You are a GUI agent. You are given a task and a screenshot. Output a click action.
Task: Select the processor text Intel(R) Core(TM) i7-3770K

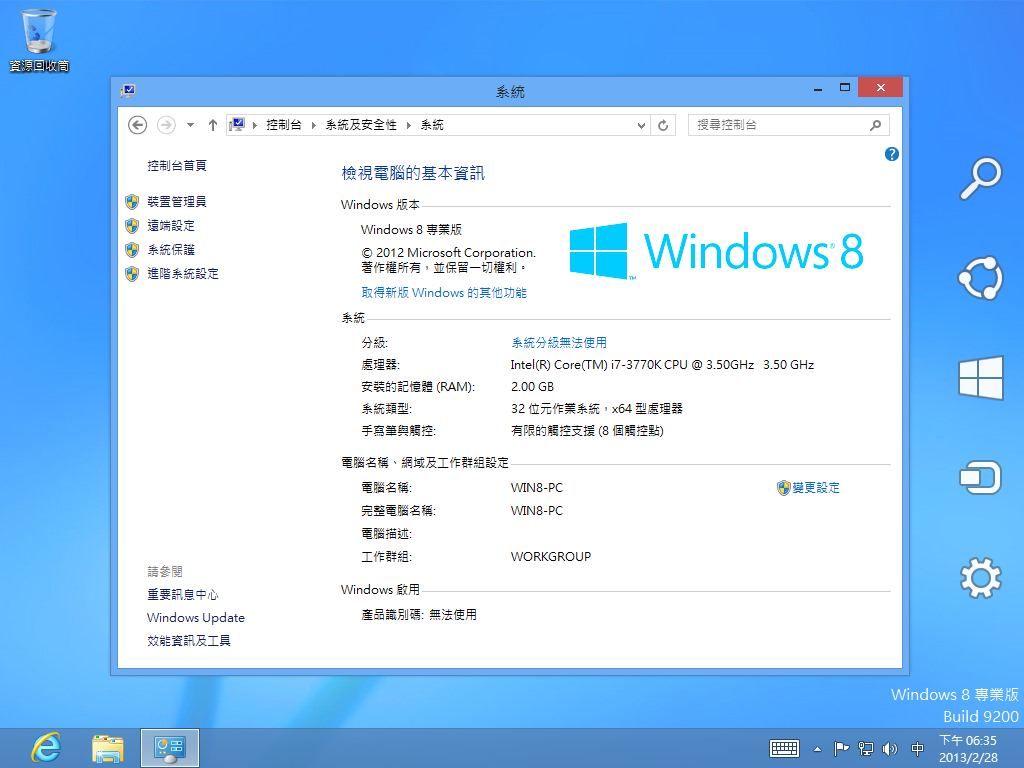(x=662, y=364)
